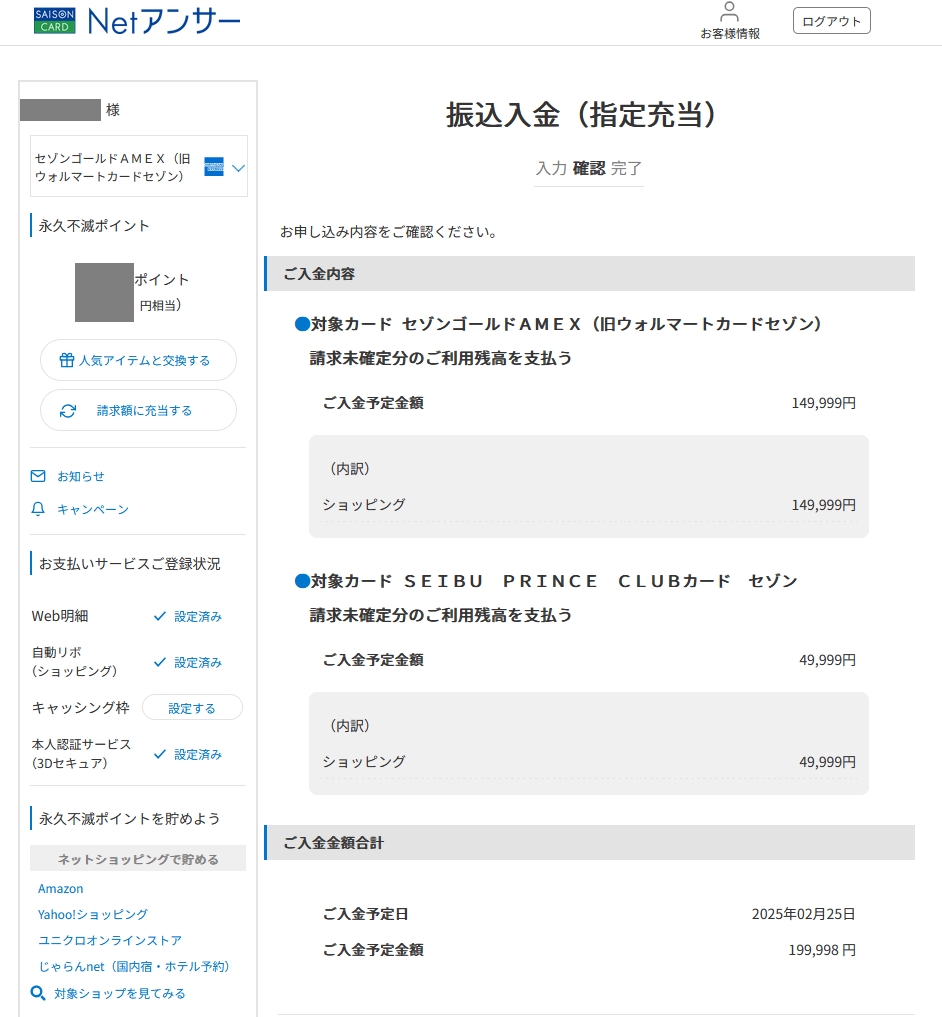Screen dimensions: 942x1017
Task: Click the 永久不滅ポイントを貯めよう heading
Action: [x=130, y=819]
